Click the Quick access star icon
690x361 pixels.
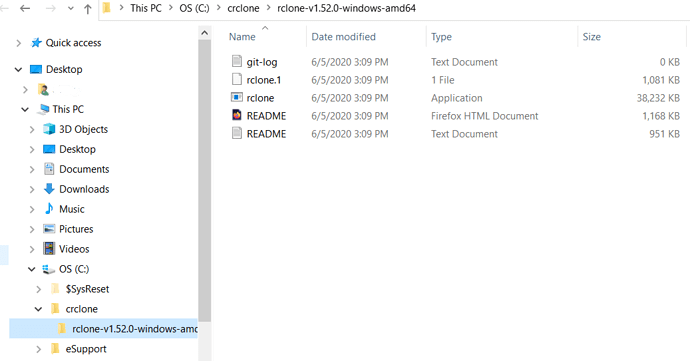pos(36,43)
